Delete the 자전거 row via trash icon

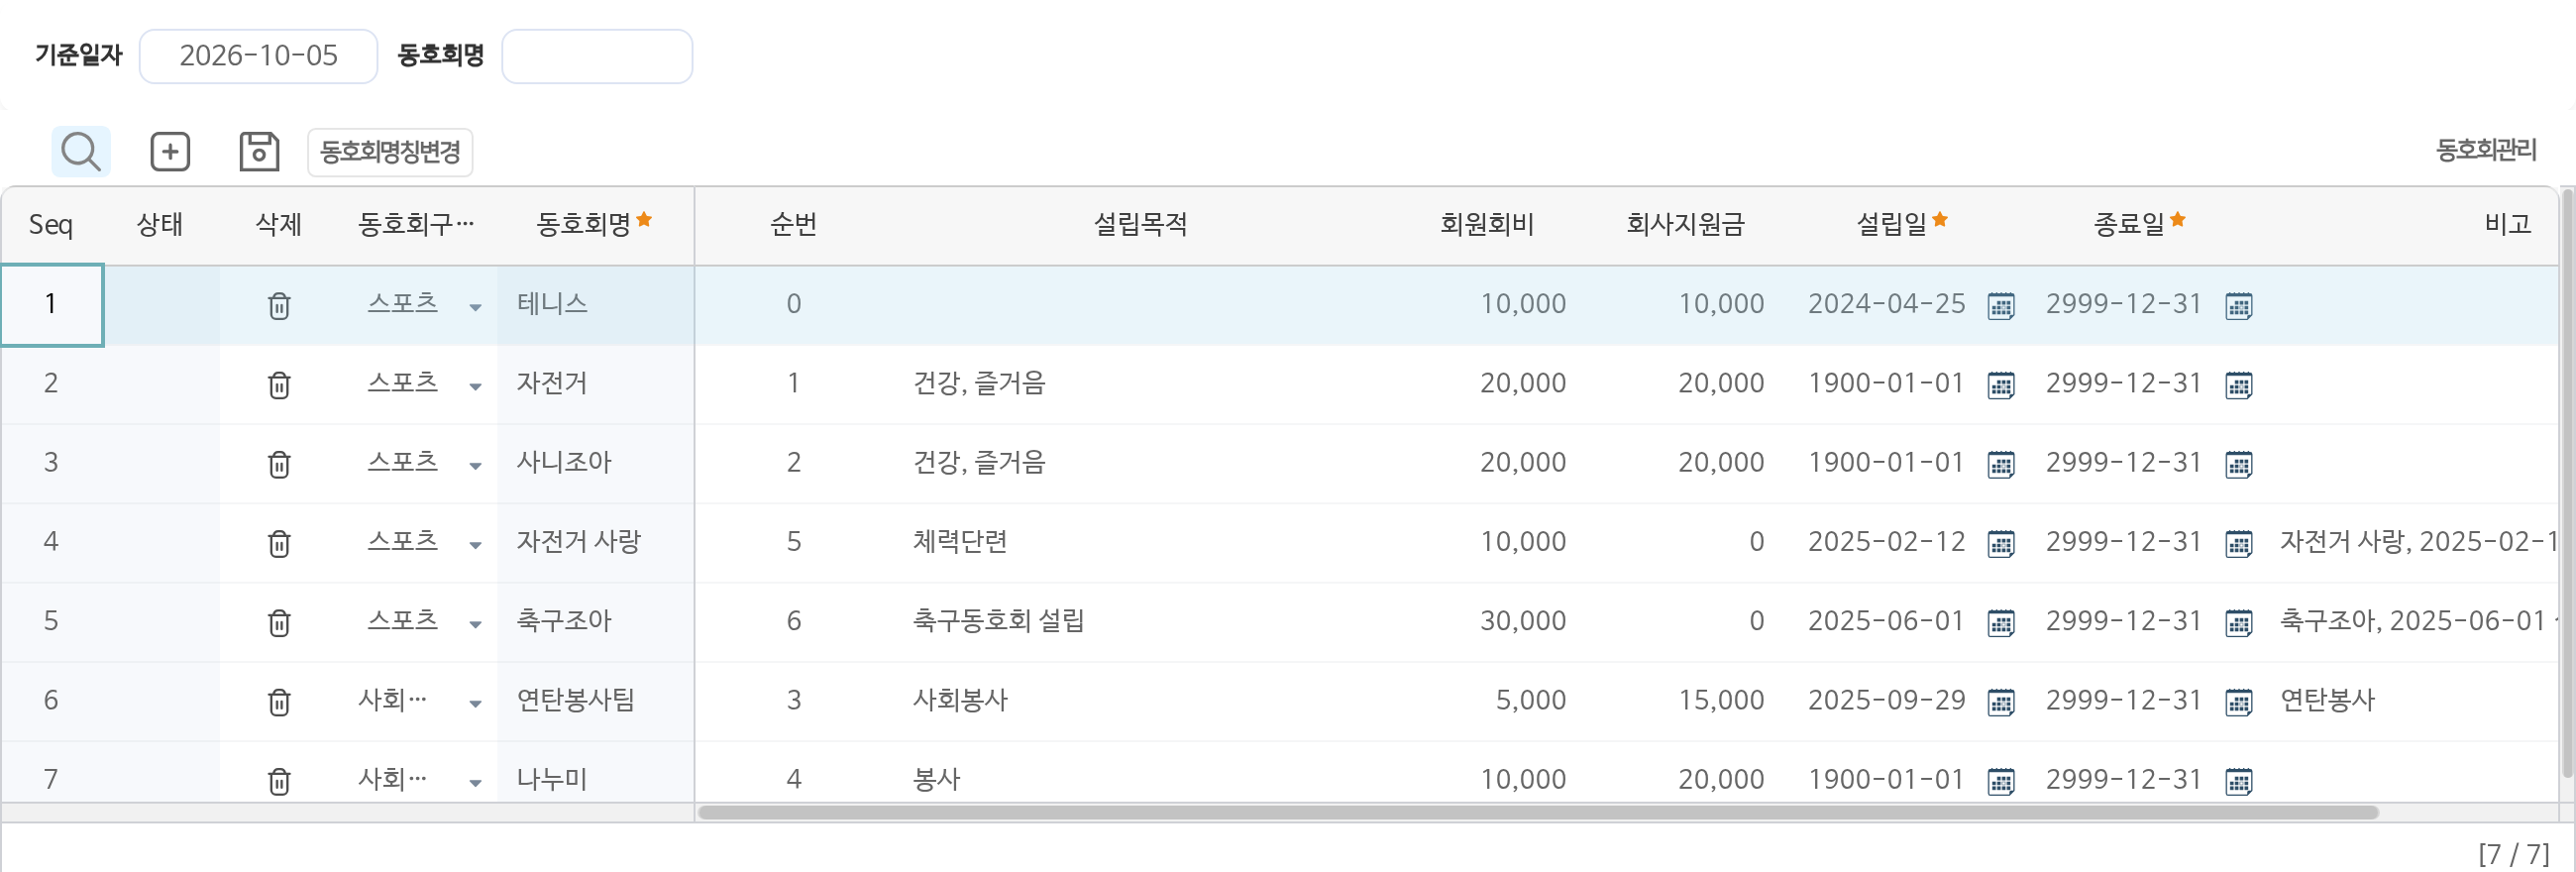point(279,384)
